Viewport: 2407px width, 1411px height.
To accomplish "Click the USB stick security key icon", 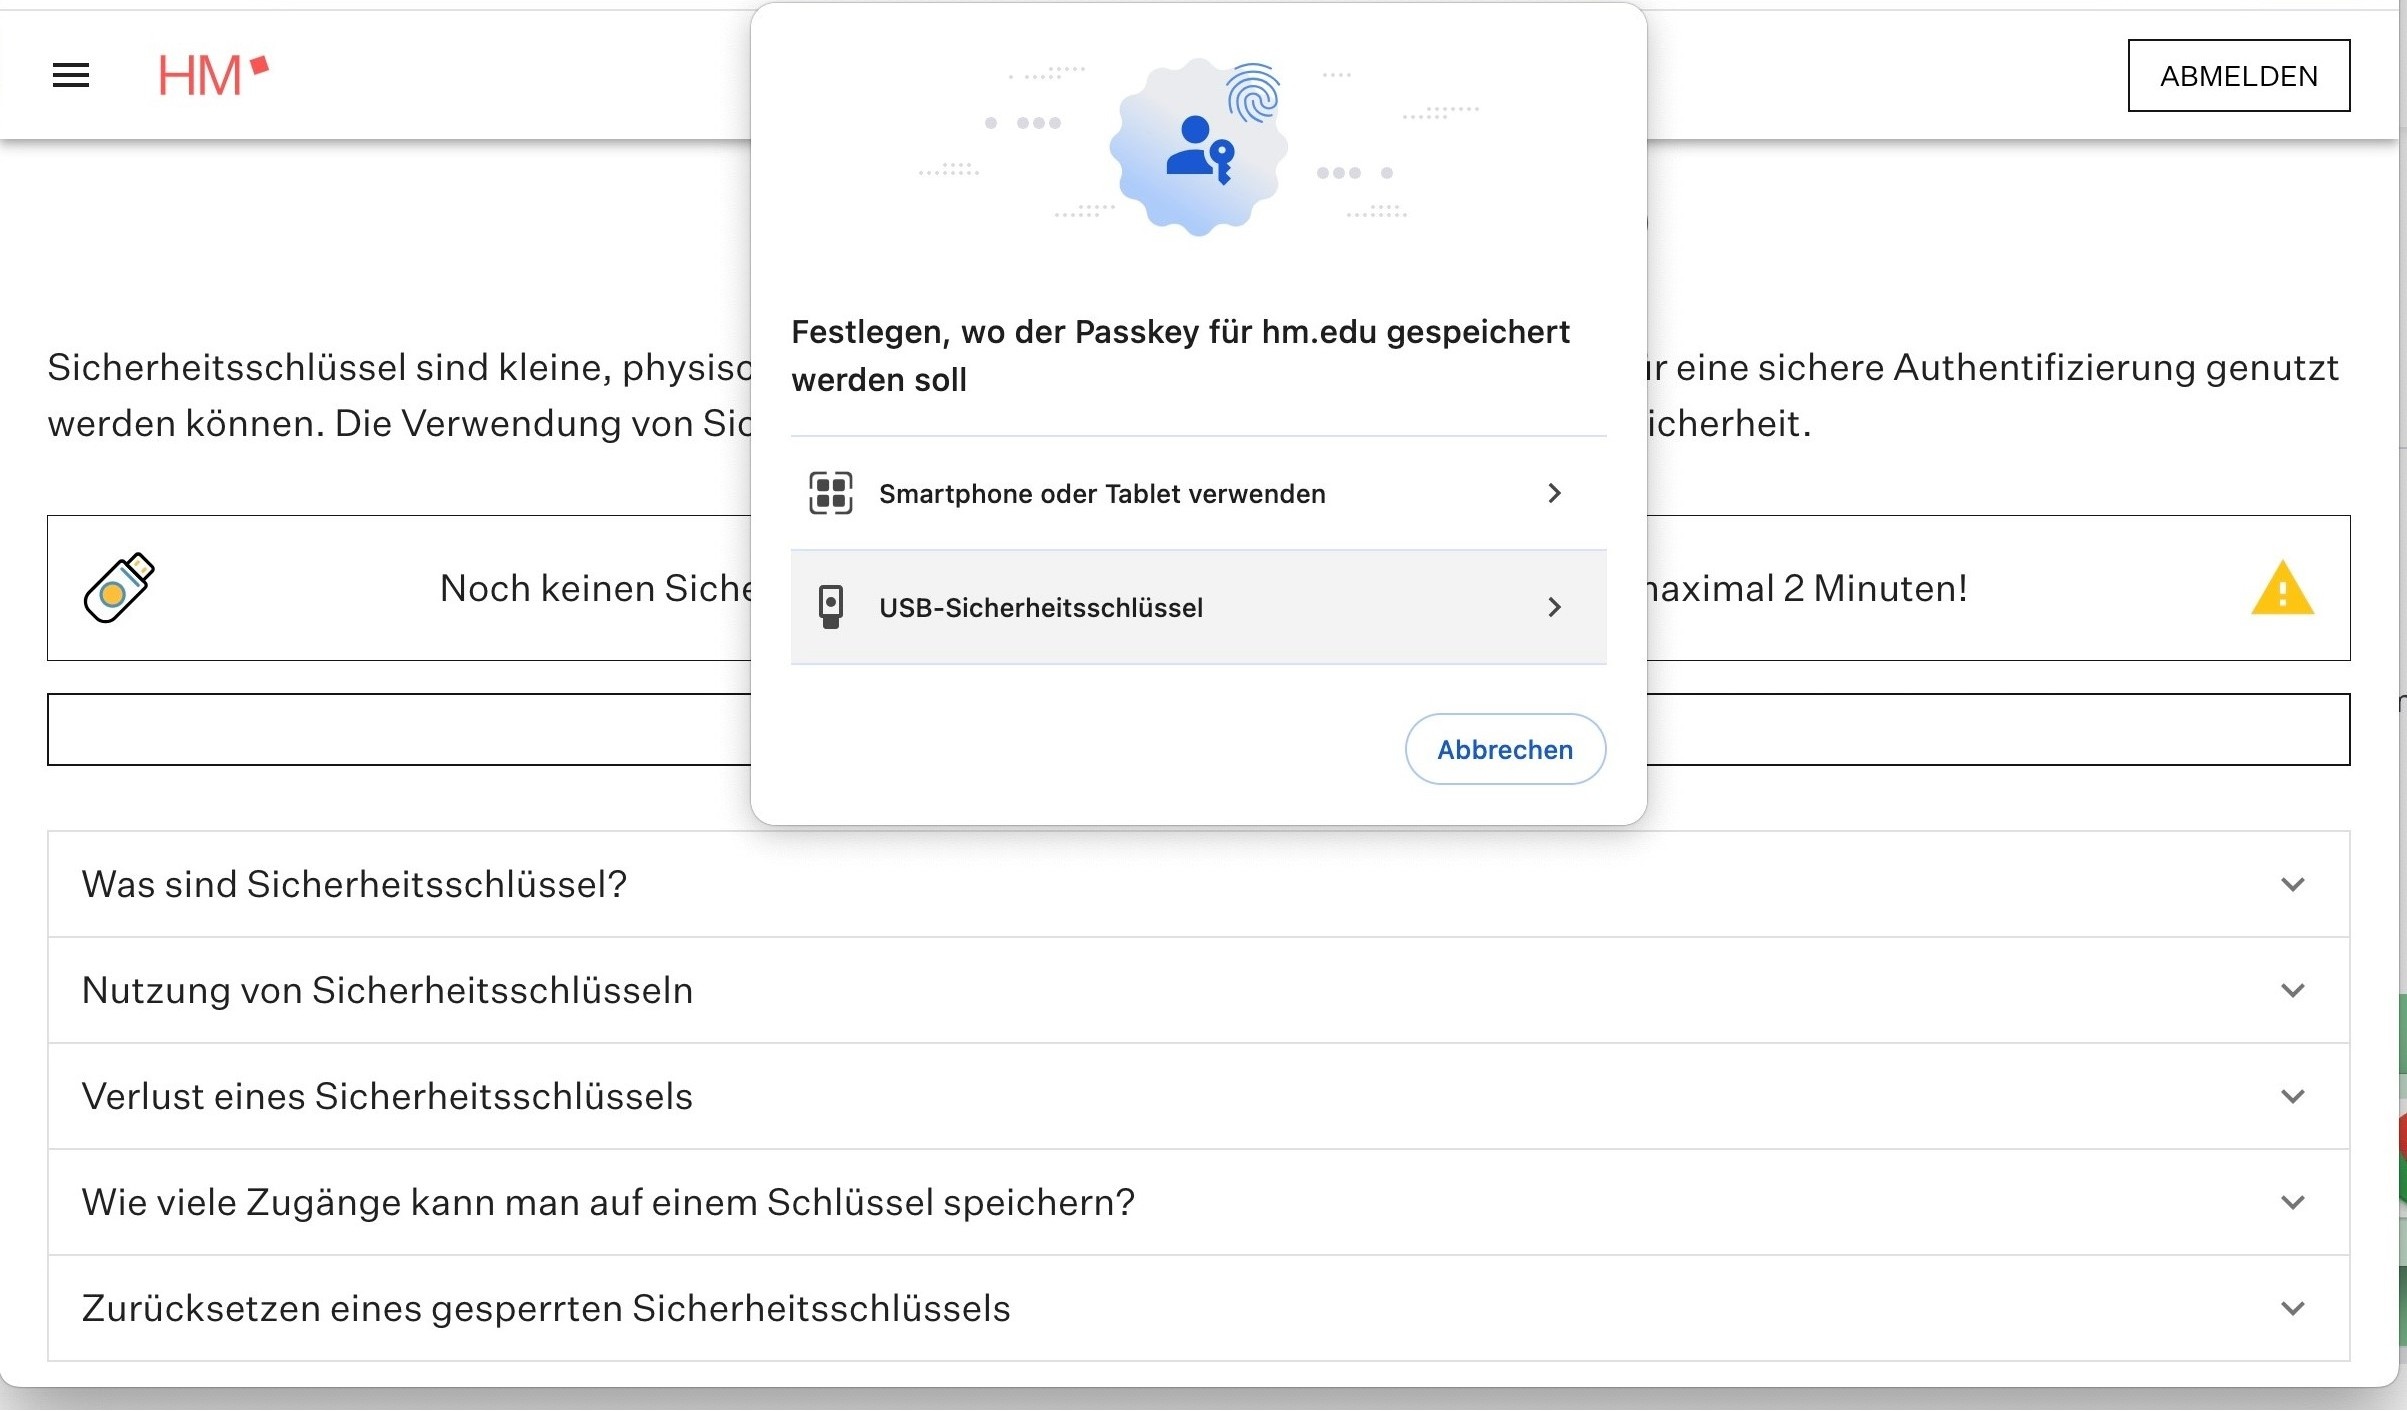I will pyautogui.click(x=119, y=588).
